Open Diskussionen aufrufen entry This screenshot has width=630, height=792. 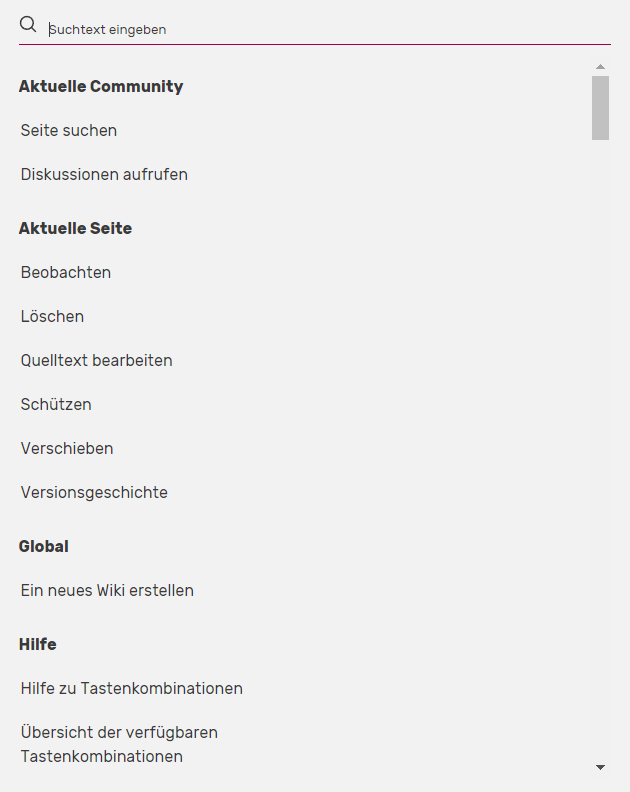(104, 174)
